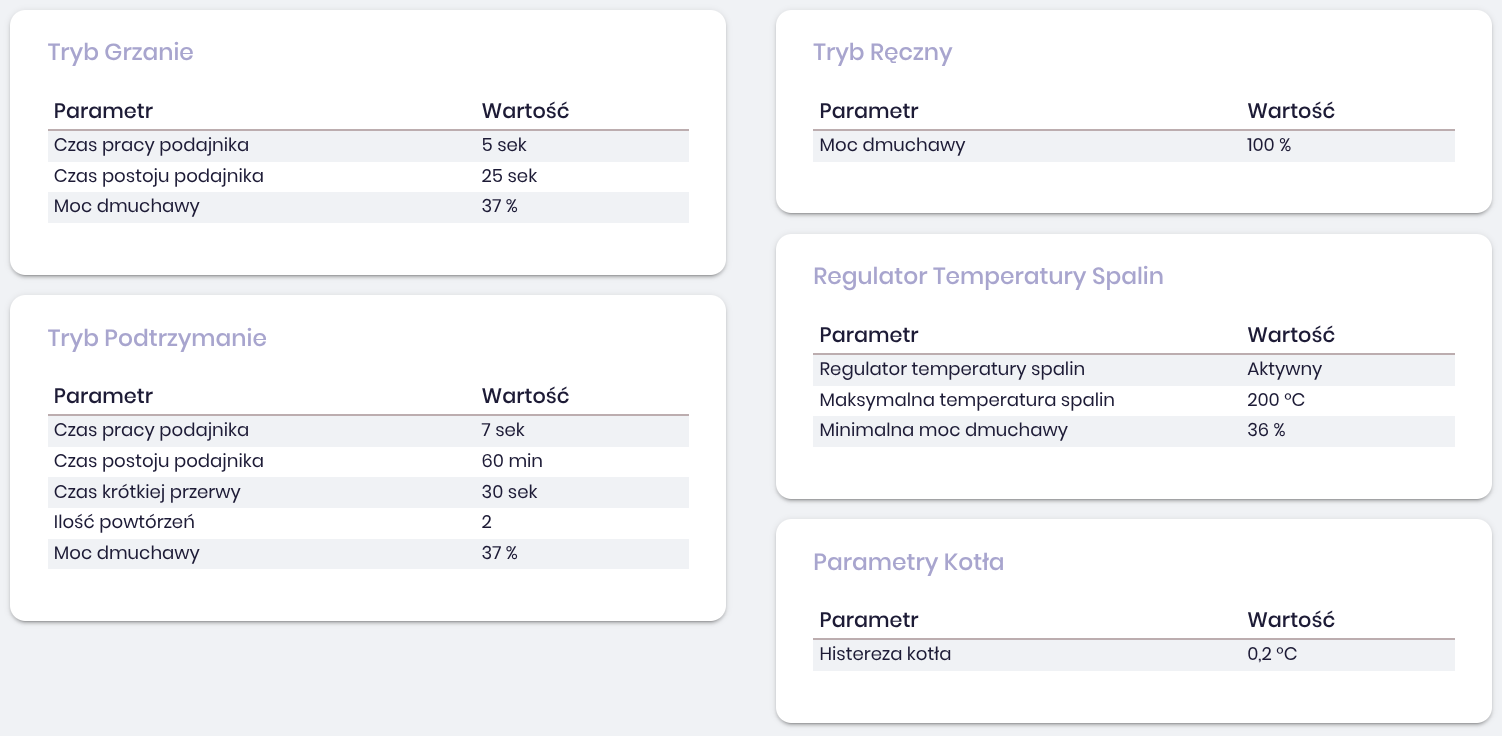1502x736 pixels.
Task: Click the Regulator Temperatury Spalin card heading
Action: tap(988, 276)
